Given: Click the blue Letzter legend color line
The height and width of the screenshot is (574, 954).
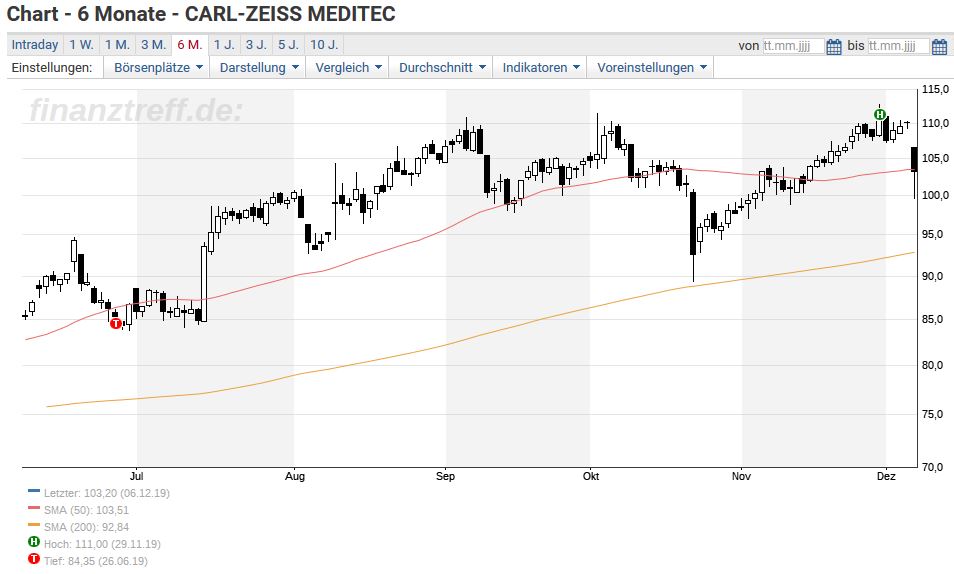Looking at the screenshot, I should (34, 491).
